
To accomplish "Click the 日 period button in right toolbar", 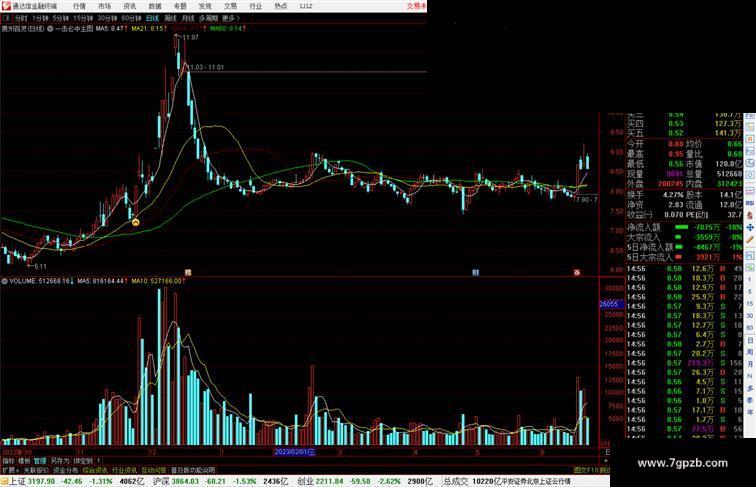I will tap(750, 340).
